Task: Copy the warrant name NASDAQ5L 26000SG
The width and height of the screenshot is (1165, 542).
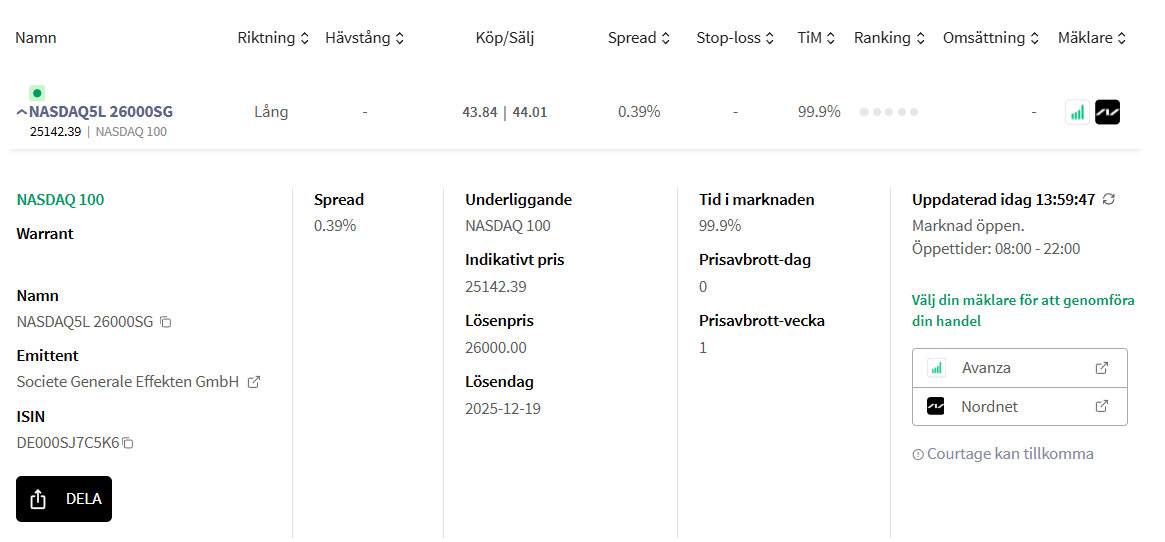Action: (166, 322)
